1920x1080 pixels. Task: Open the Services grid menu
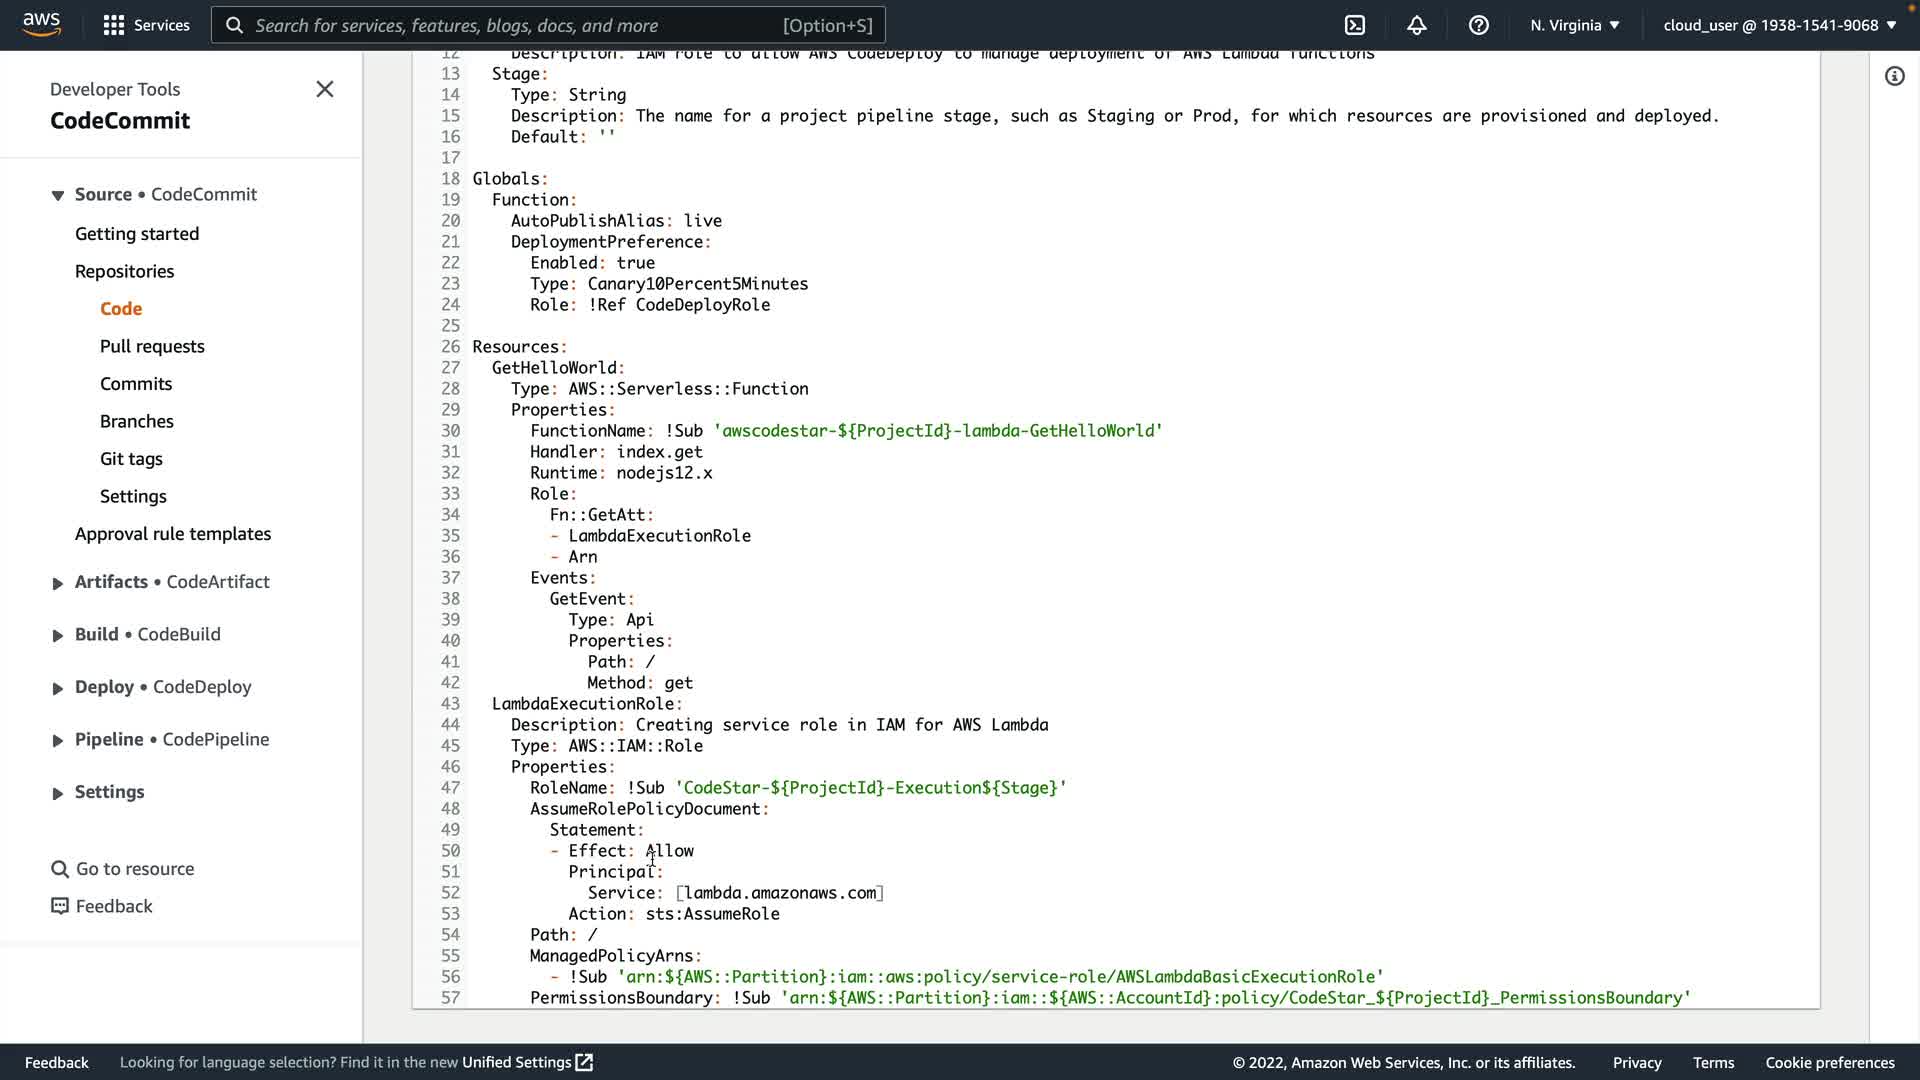(x=114, y=25)
